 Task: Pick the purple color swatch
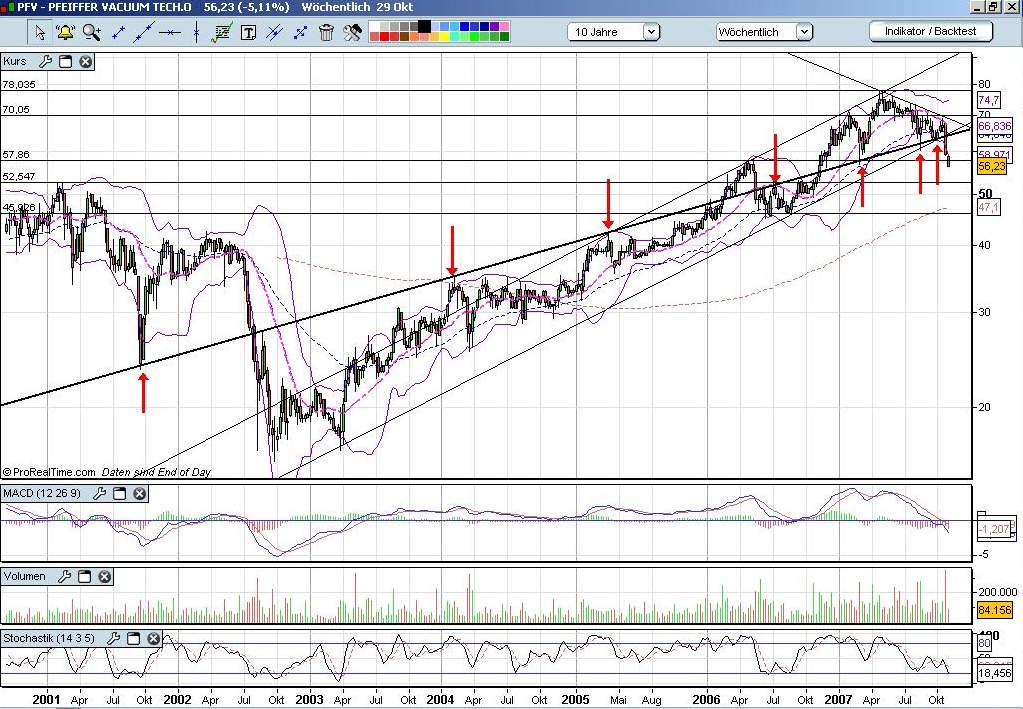tap(495, 27)
